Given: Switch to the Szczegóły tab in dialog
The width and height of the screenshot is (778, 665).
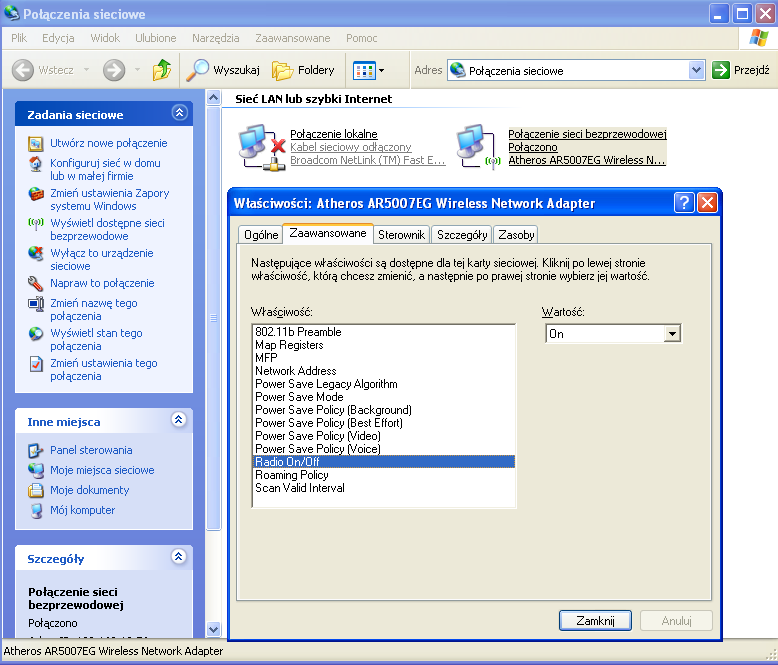Looking at the screenshot, I should coord(462,235).
